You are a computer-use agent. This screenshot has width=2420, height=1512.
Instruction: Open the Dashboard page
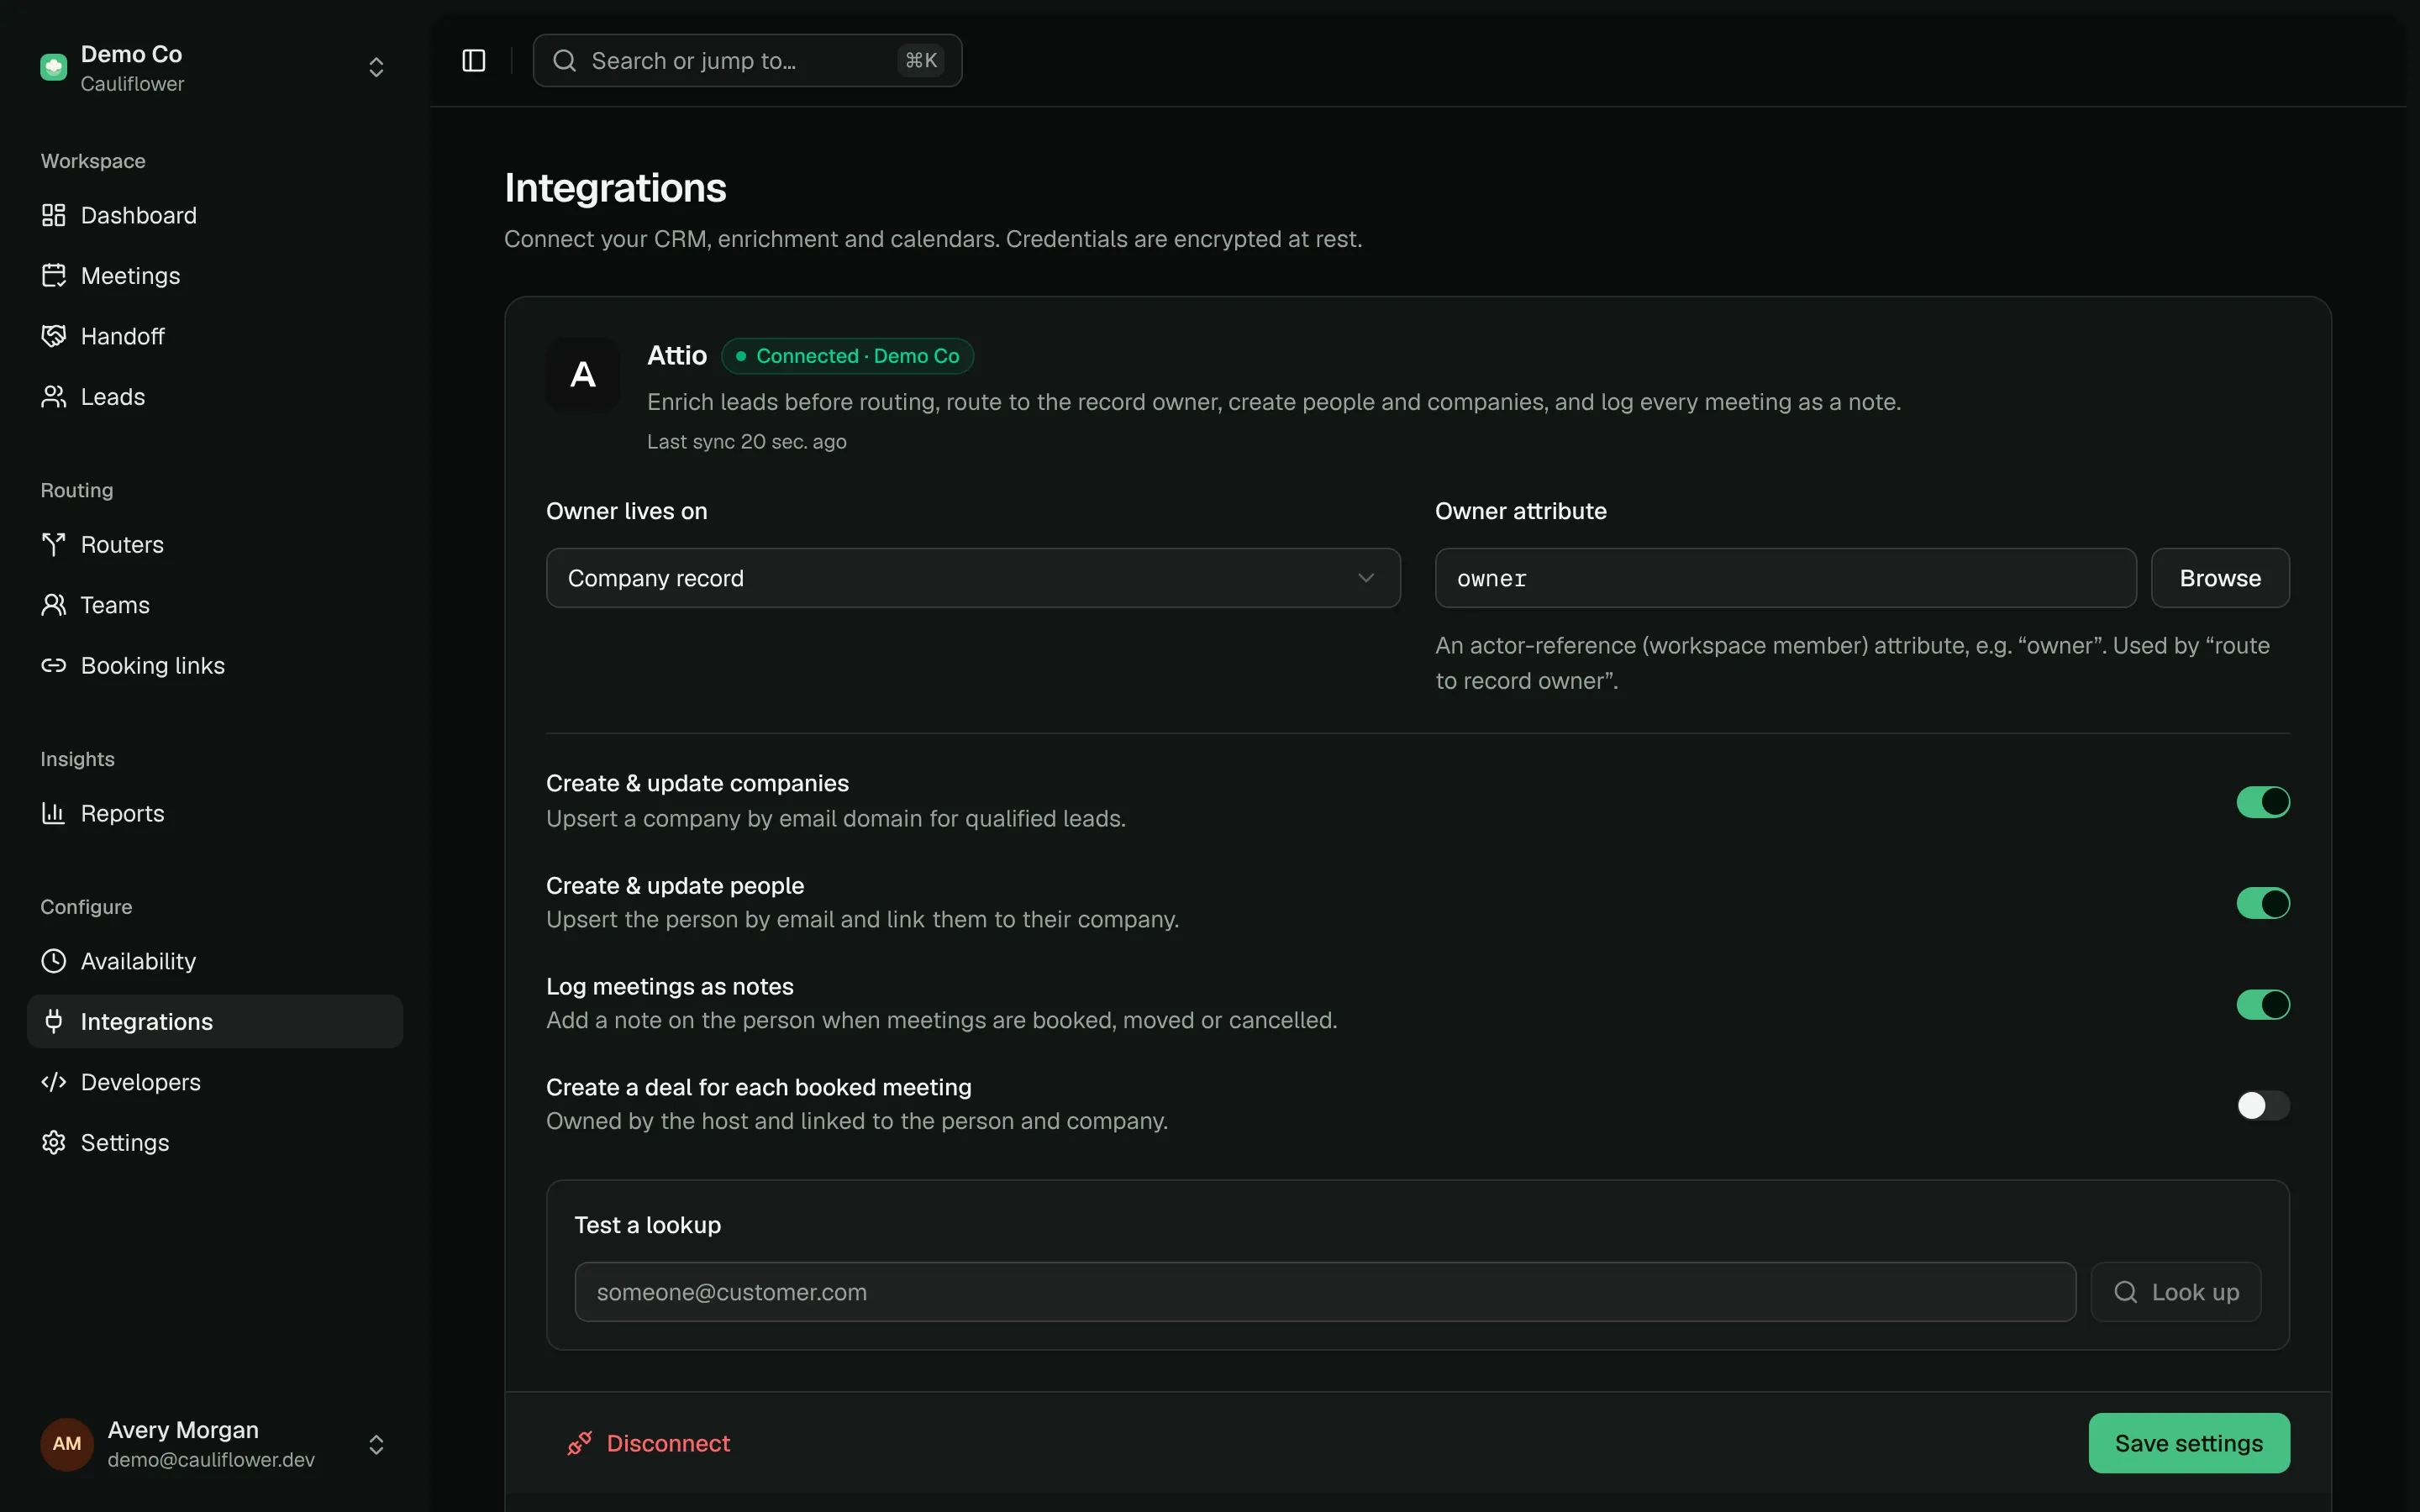215,215
